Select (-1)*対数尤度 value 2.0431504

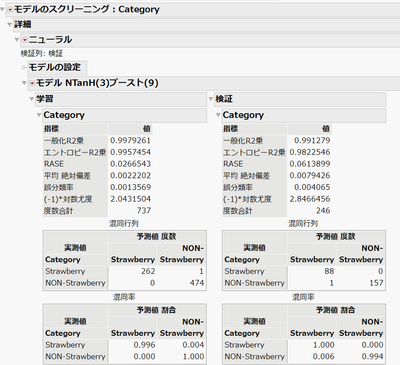(x=130, y=199)
